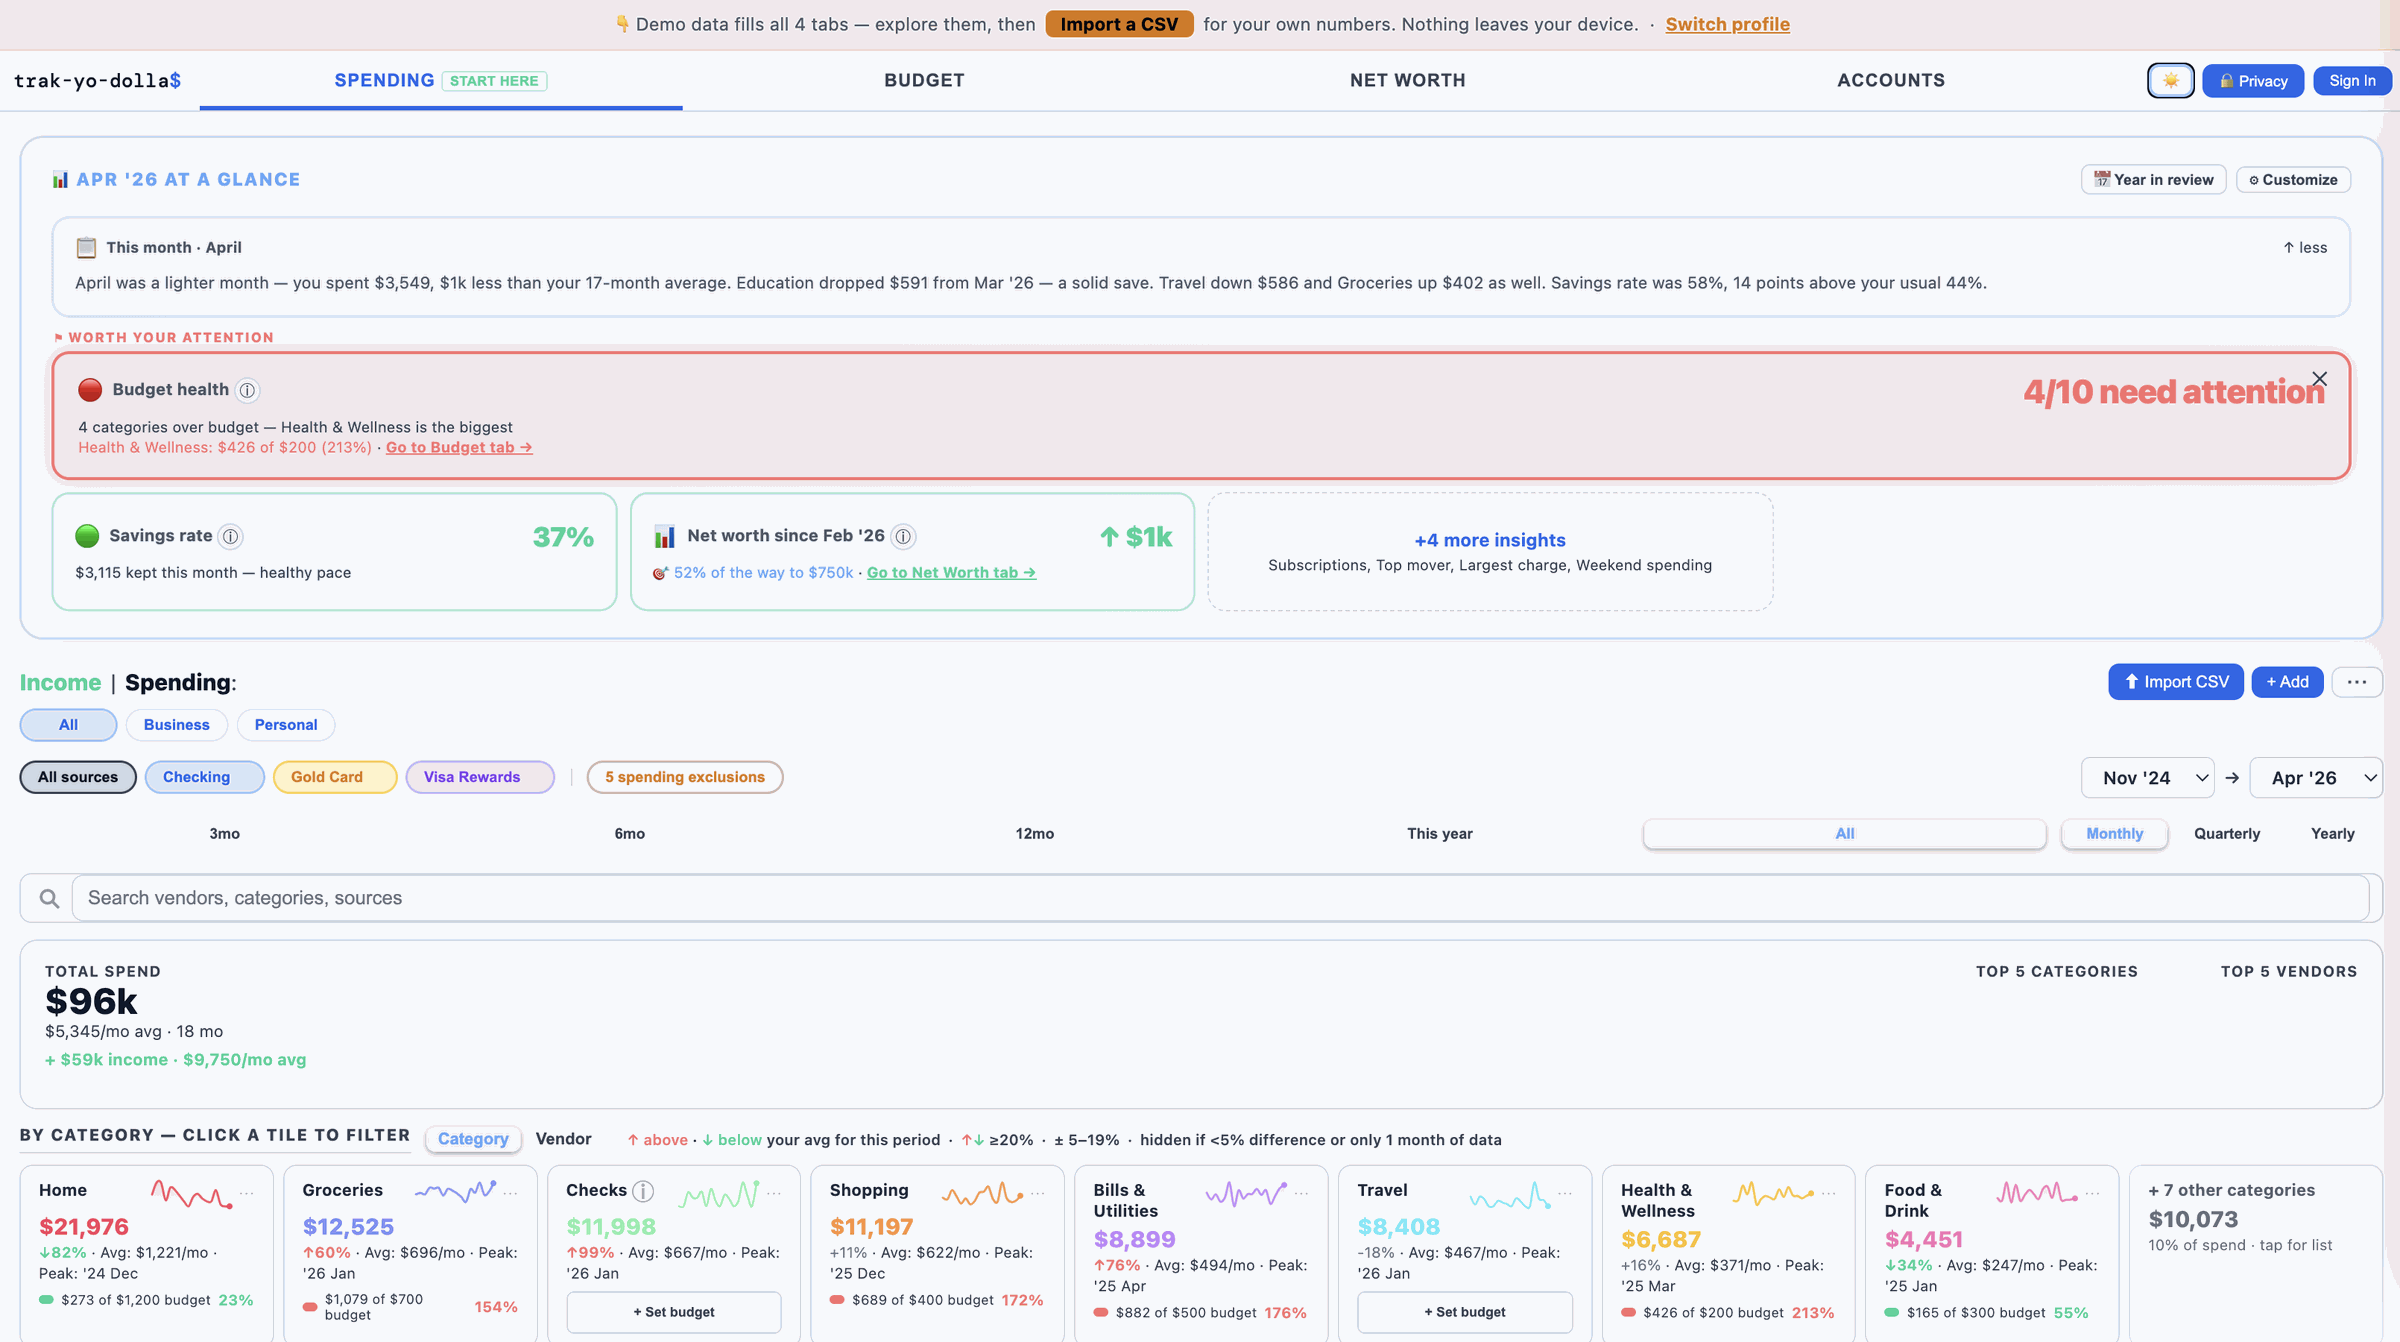
Task: Switch grouping to Yearly
Action: [x=2332, y=834]
